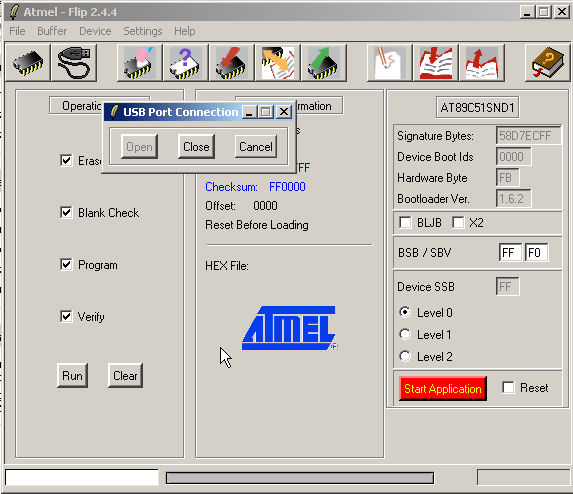Select the Level 1 radio button

click(405, 334)
